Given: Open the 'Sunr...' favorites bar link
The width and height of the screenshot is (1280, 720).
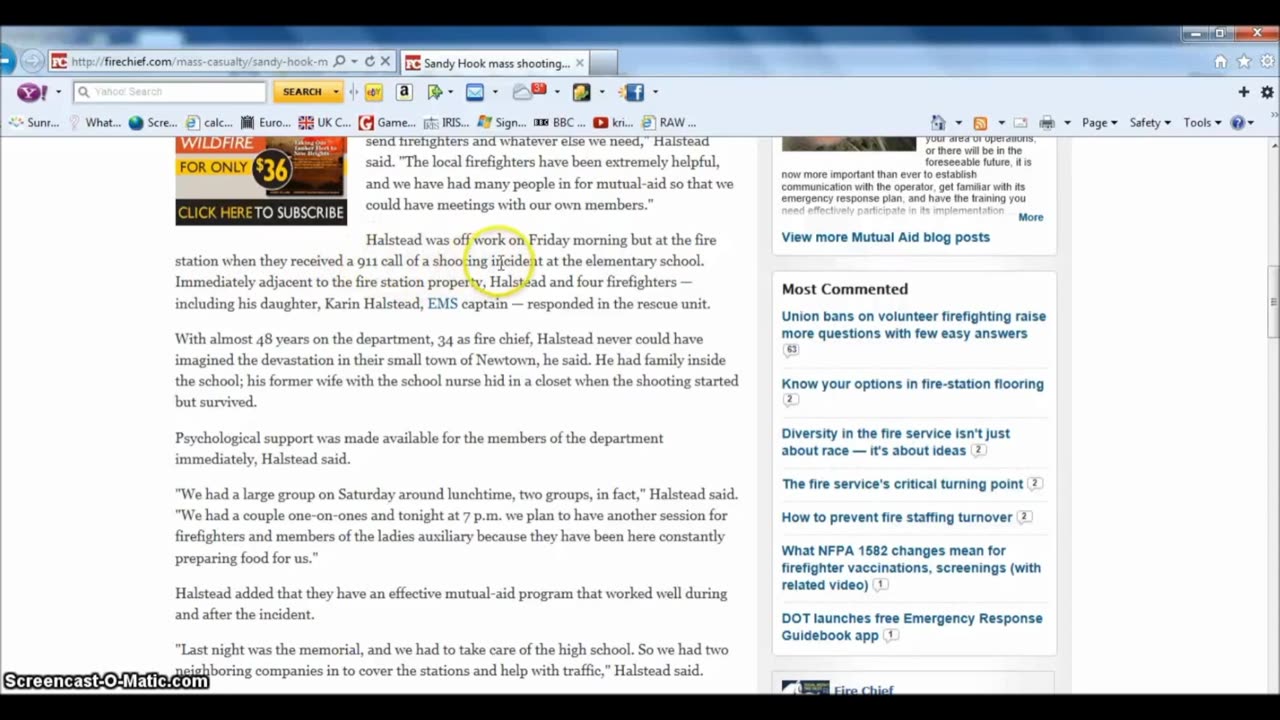Looking at the screenshot, I should coord(35,123).
